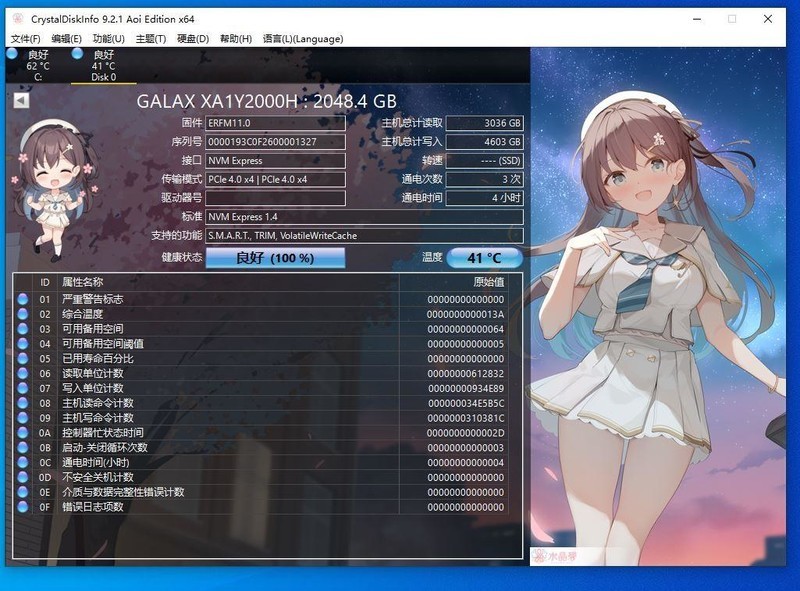Click the blue LED beside 错误日志项数
This screenshot has height=591, width=800.
[x=23, y=507]
